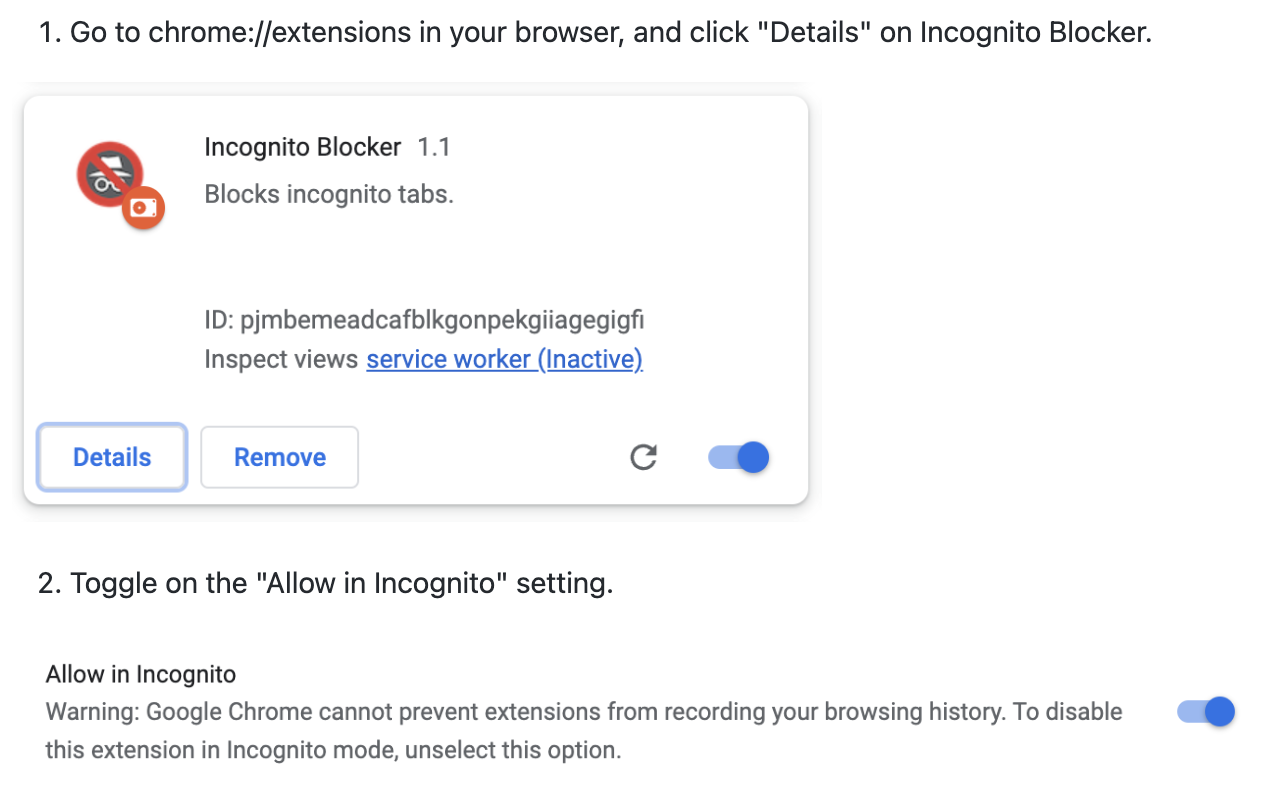Click the camera badge on the extension icon
The image size is (1280, 800).
pyautogui.click(x=143, y=207)
